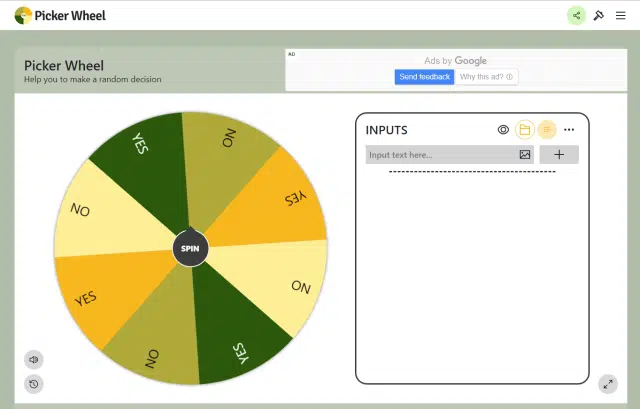The image size is (640, 409).
Task: Toggle inputs visibility with the eye icon
Action: (503, 130)
